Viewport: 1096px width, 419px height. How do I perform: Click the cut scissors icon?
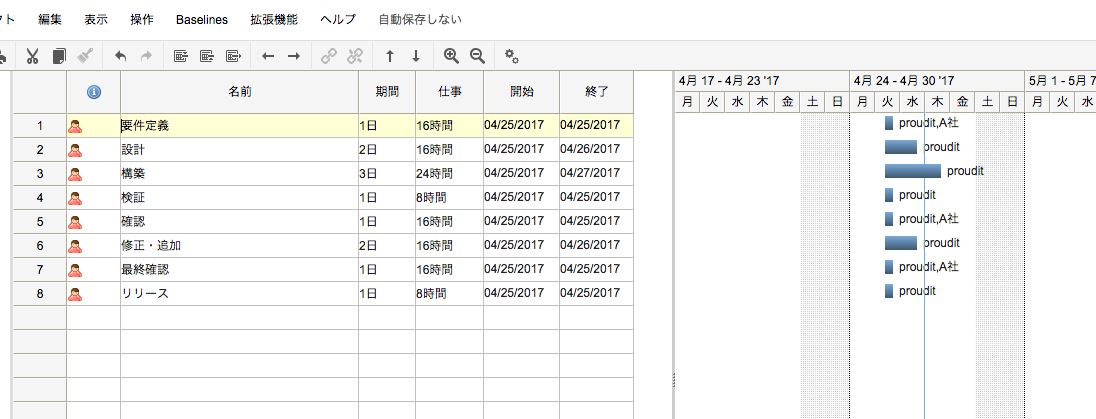tap(32, 56)
